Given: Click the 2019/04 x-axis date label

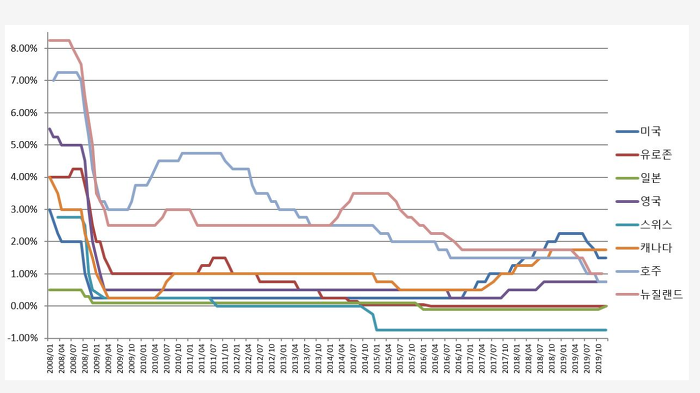Looking at the screenshot, I should pos(575,358).
